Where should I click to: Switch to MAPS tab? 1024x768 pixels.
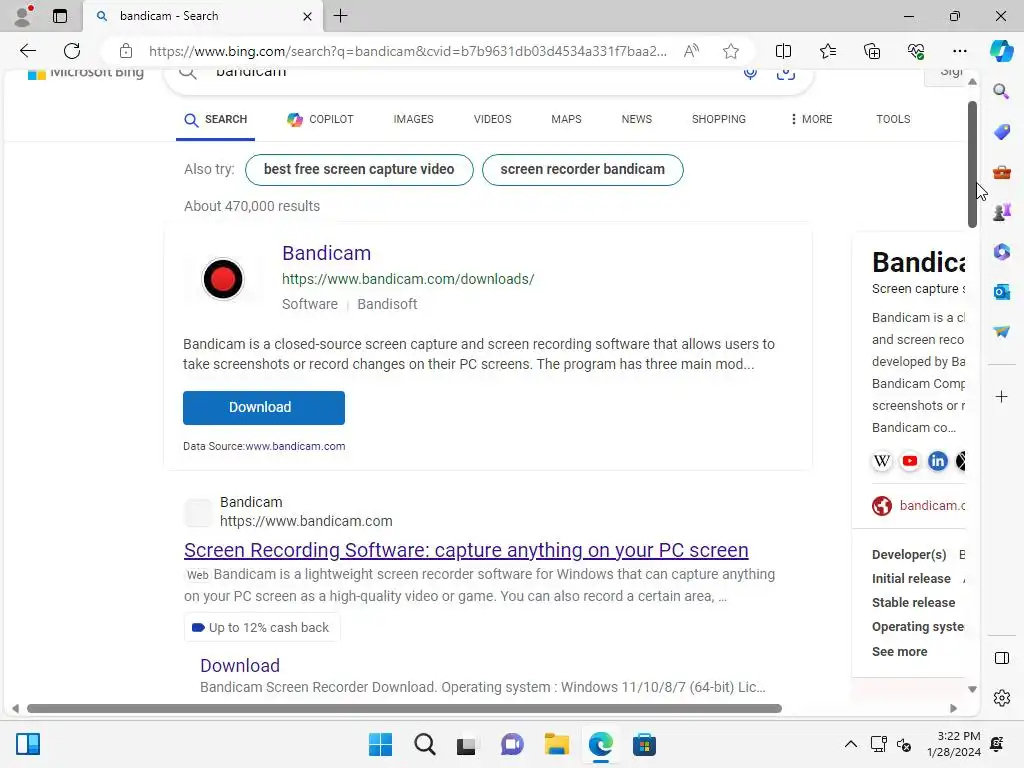click(566, 120)
